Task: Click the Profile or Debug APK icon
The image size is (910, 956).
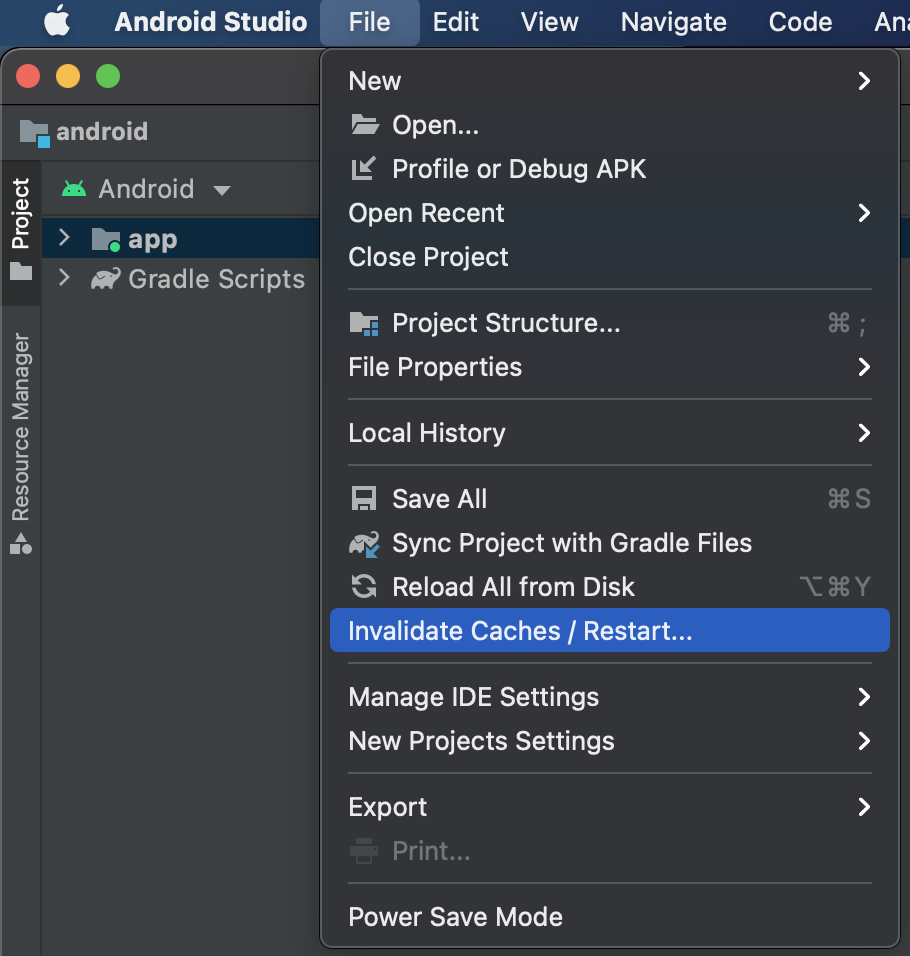Action: [x=362, y=168]
